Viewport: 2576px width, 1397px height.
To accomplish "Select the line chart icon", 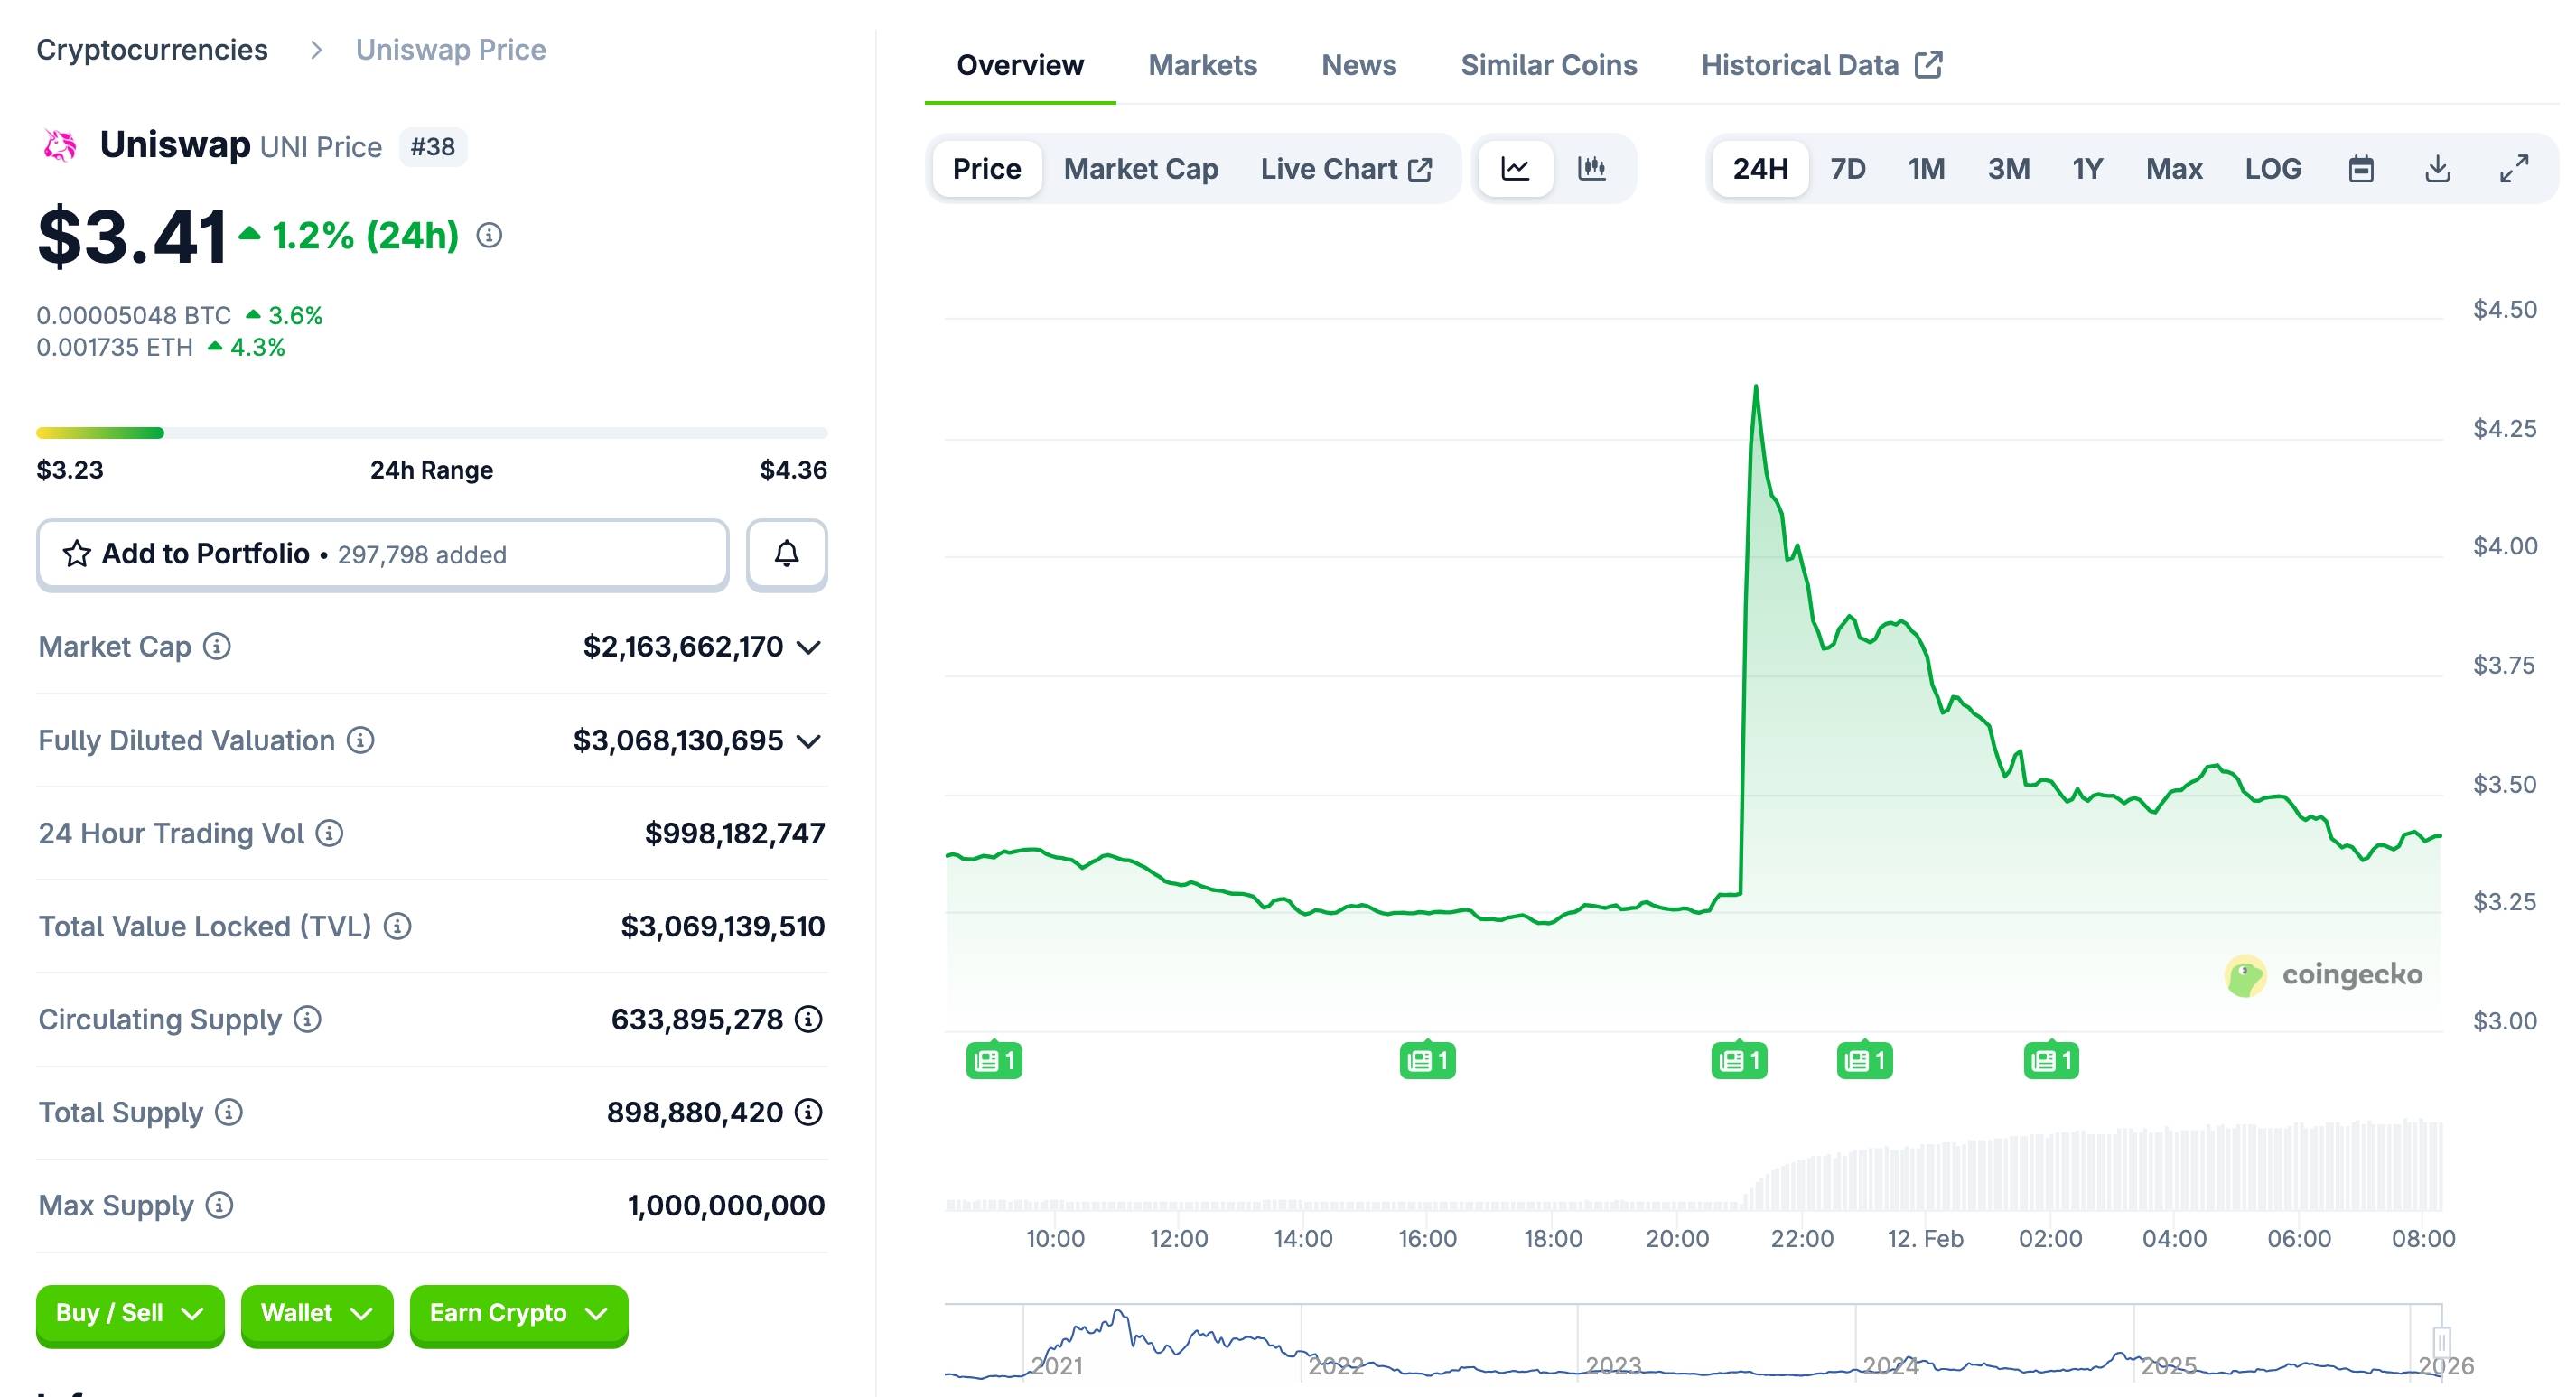I will click(x=1515, y=168).
